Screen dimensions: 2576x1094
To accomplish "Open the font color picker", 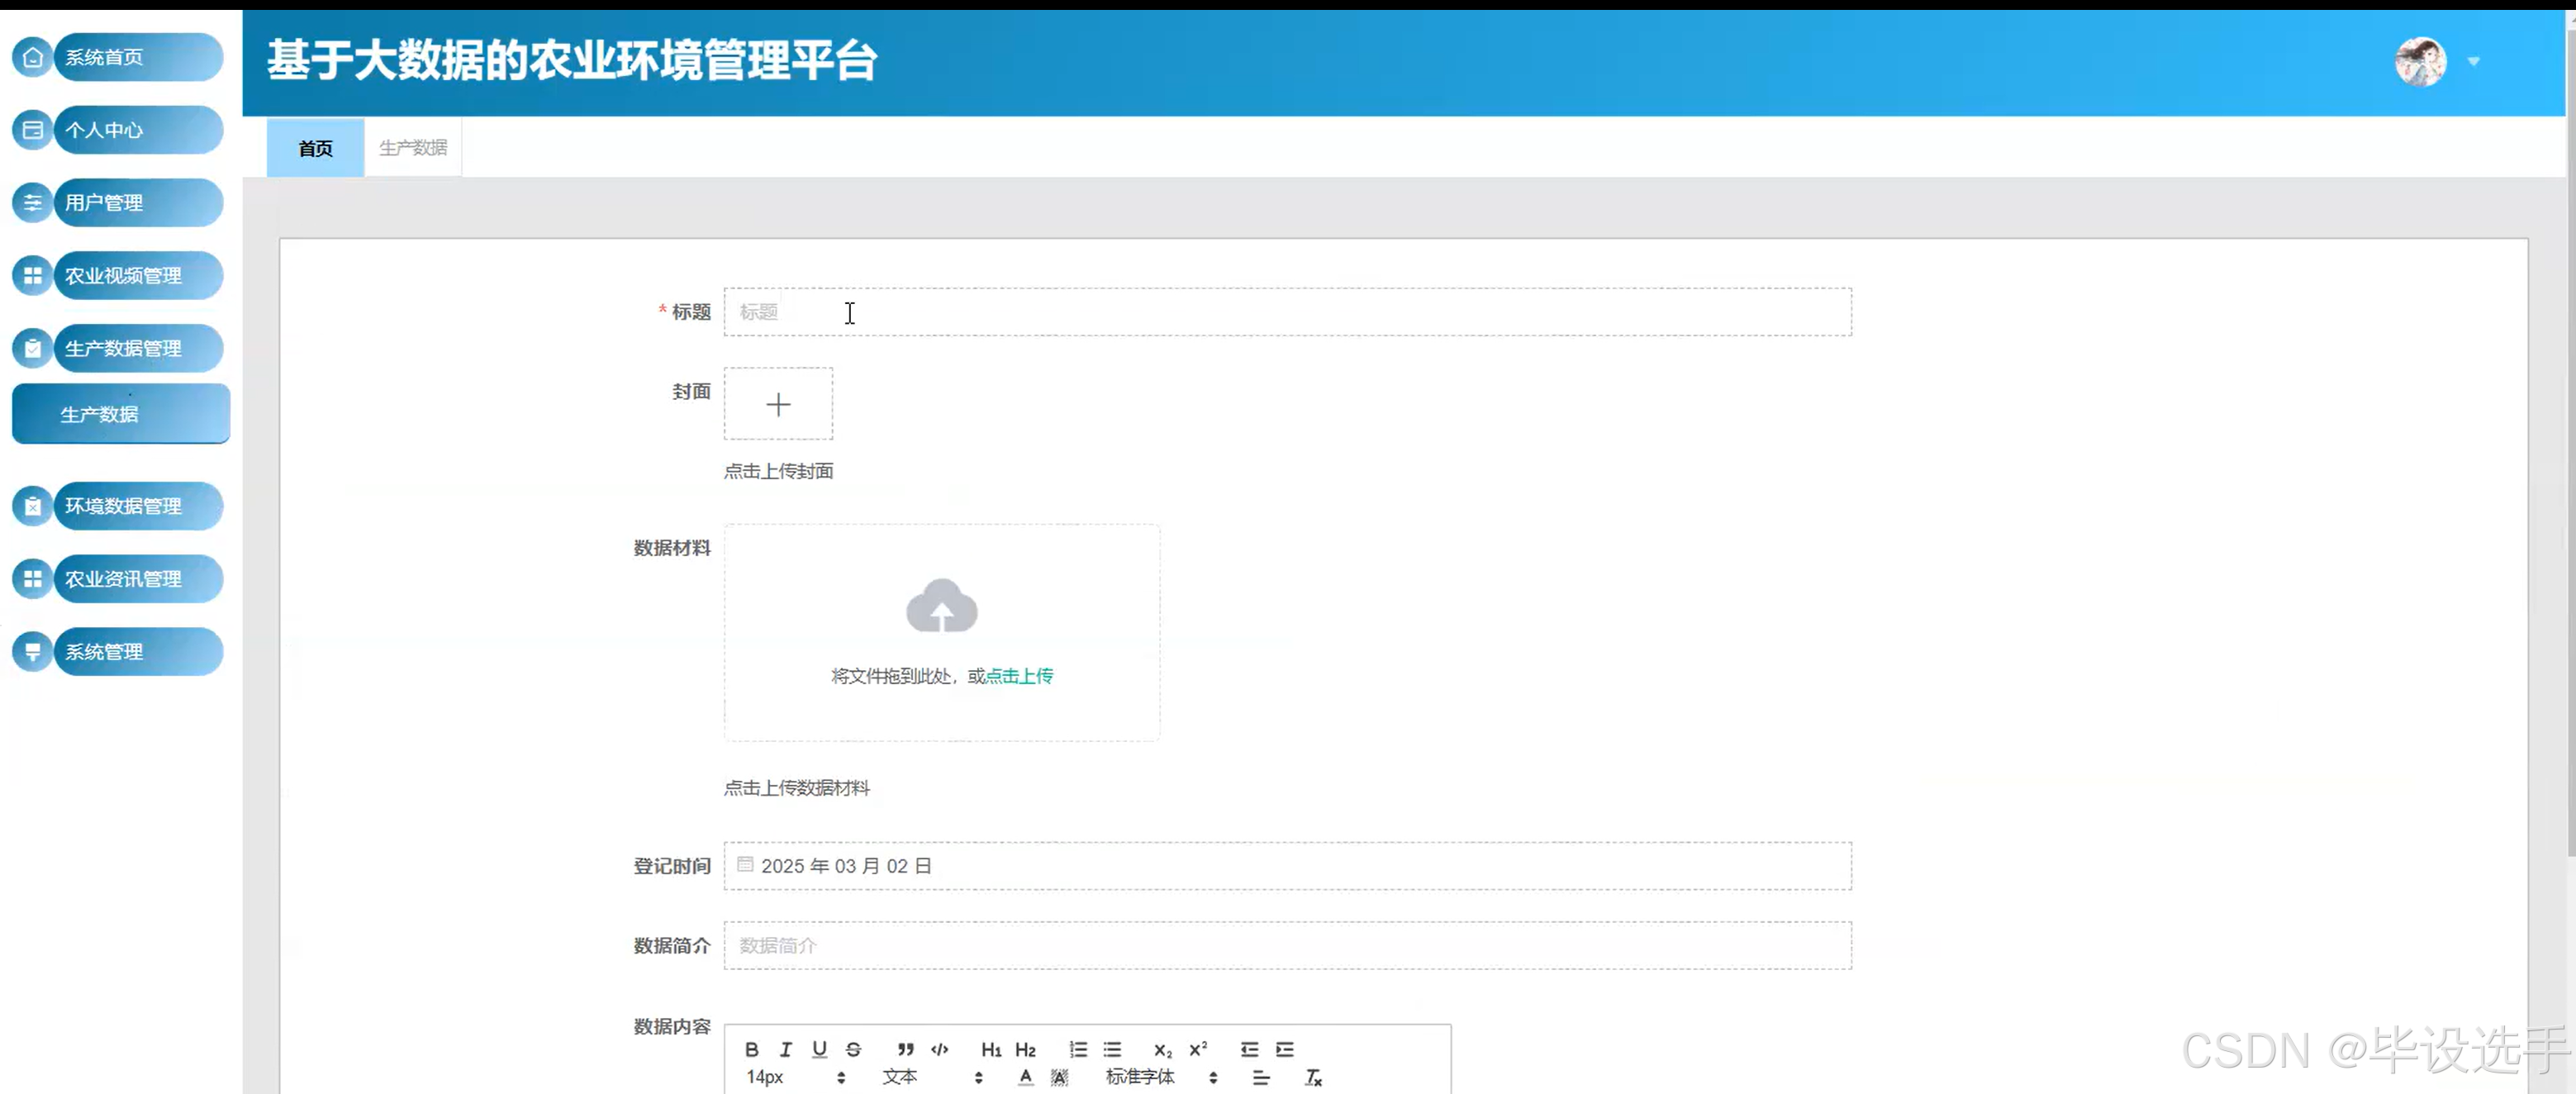I will tap(1025, 1077).
